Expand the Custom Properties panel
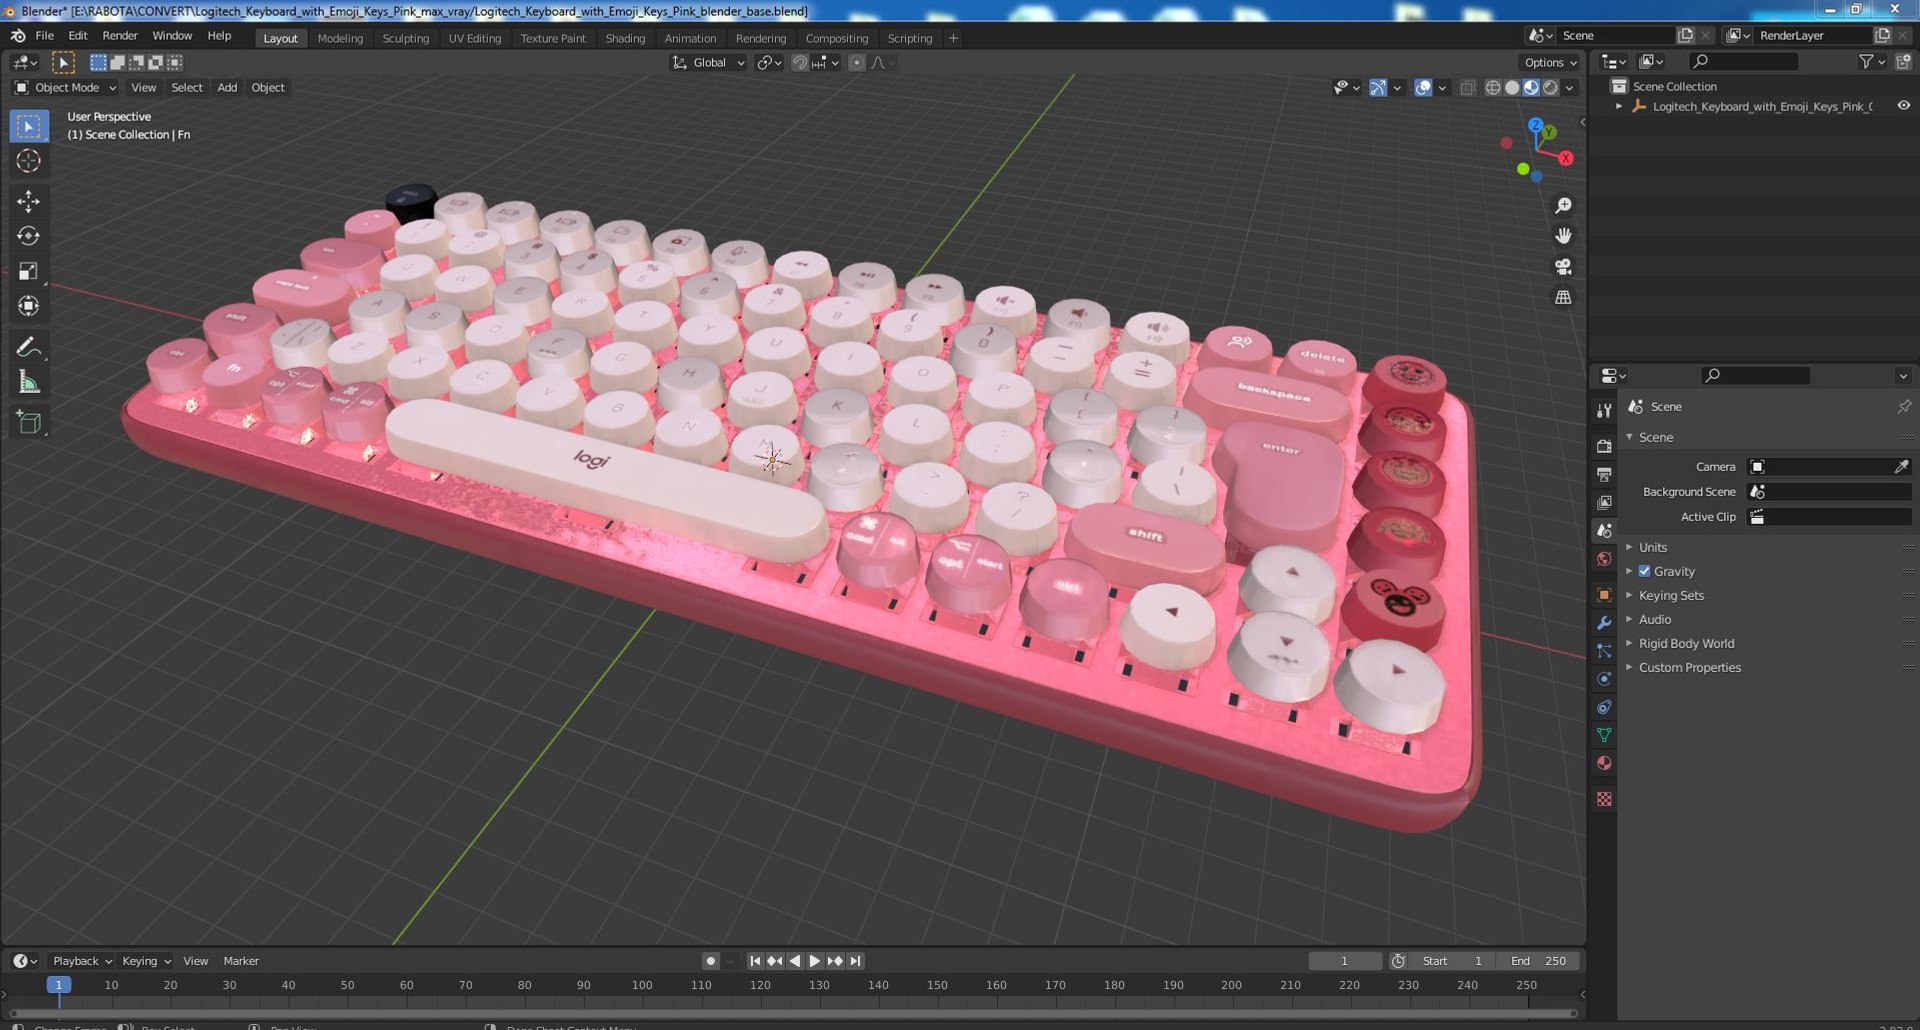Screen dimensions: 1920x1030 tap(1689, 668)
